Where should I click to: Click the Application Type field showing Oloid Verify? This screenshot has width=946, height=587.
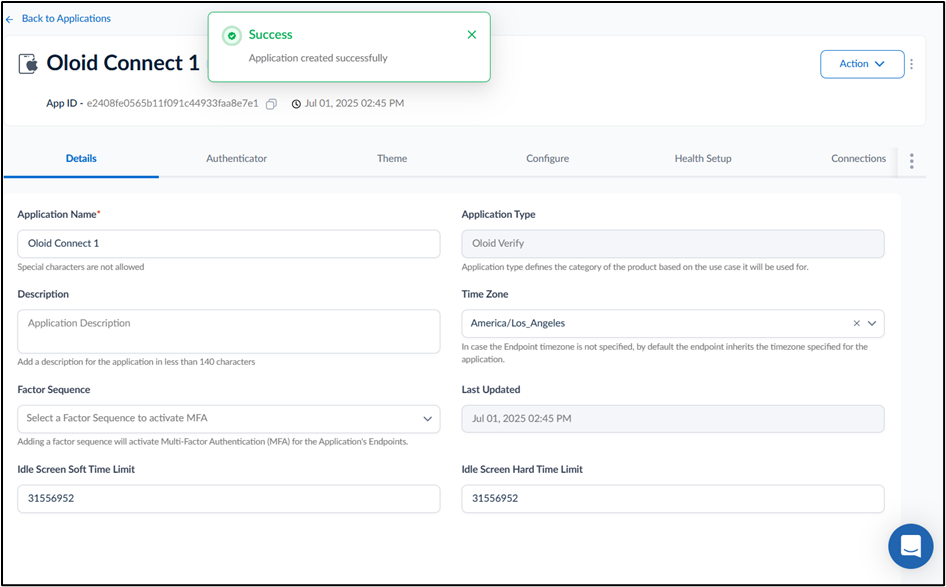pos(673,244)
